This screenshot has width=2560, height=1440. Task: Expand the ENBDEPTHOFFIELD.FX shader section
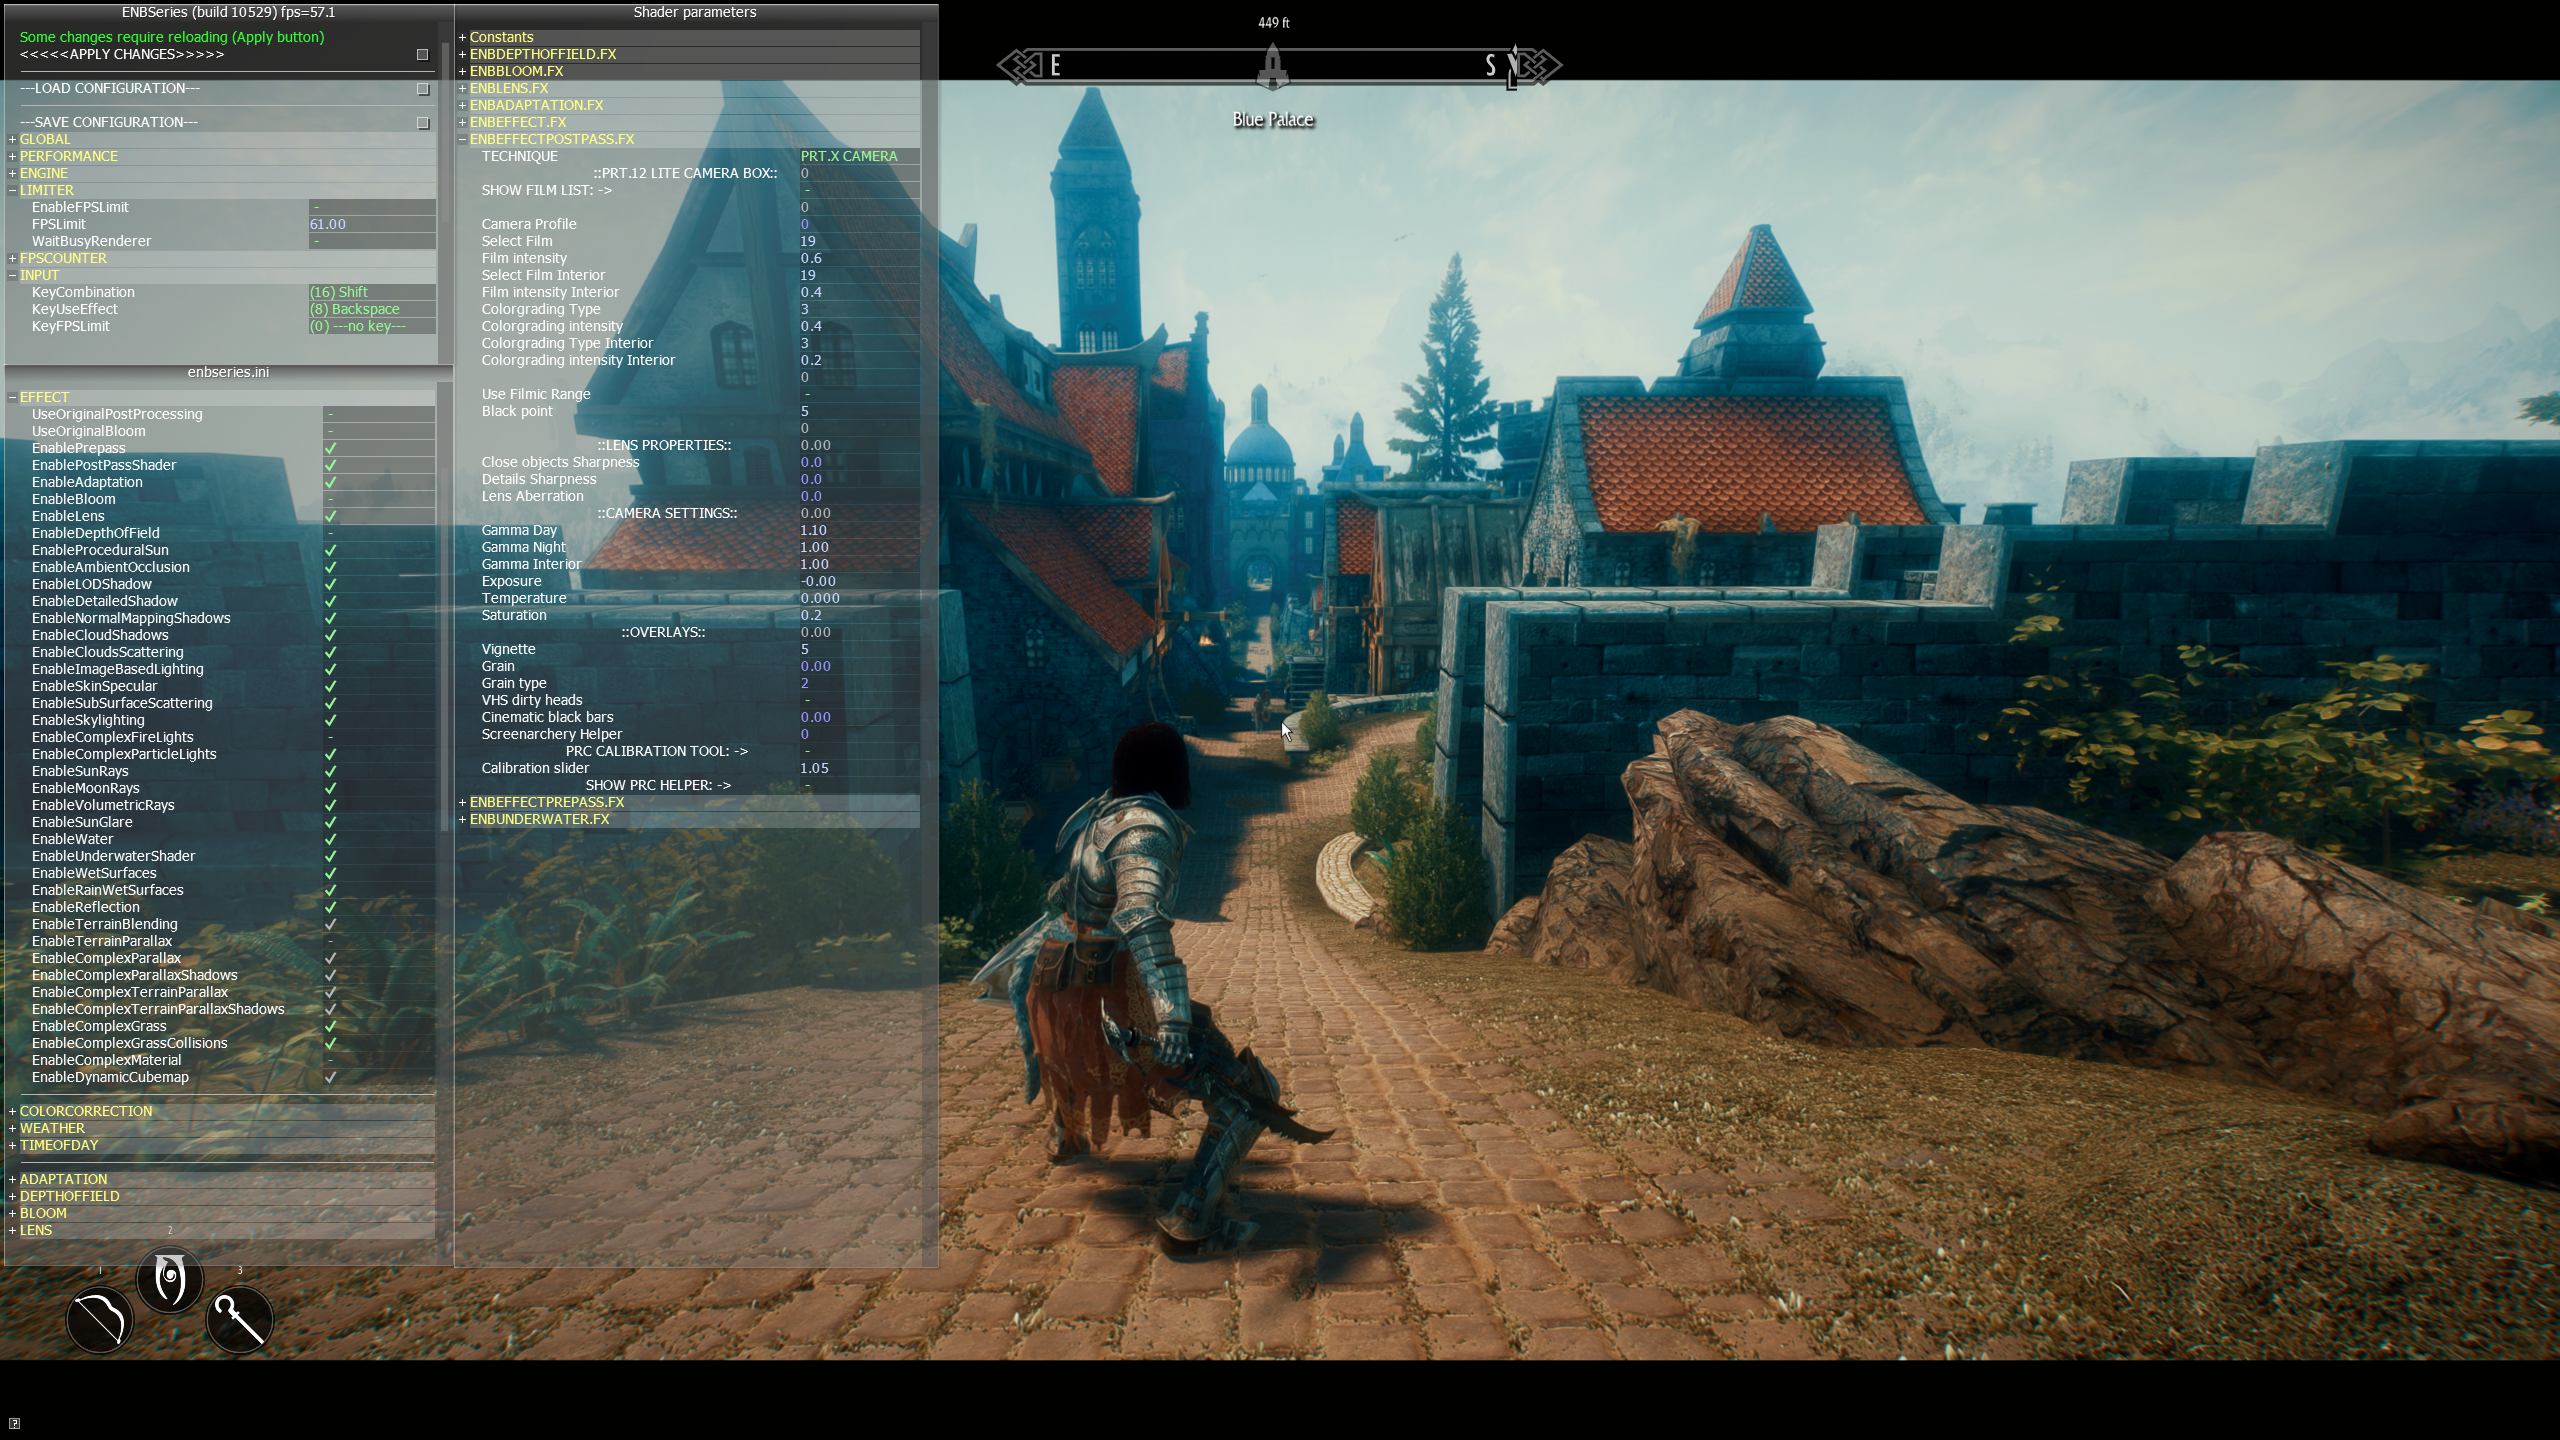tap(463, 54)
